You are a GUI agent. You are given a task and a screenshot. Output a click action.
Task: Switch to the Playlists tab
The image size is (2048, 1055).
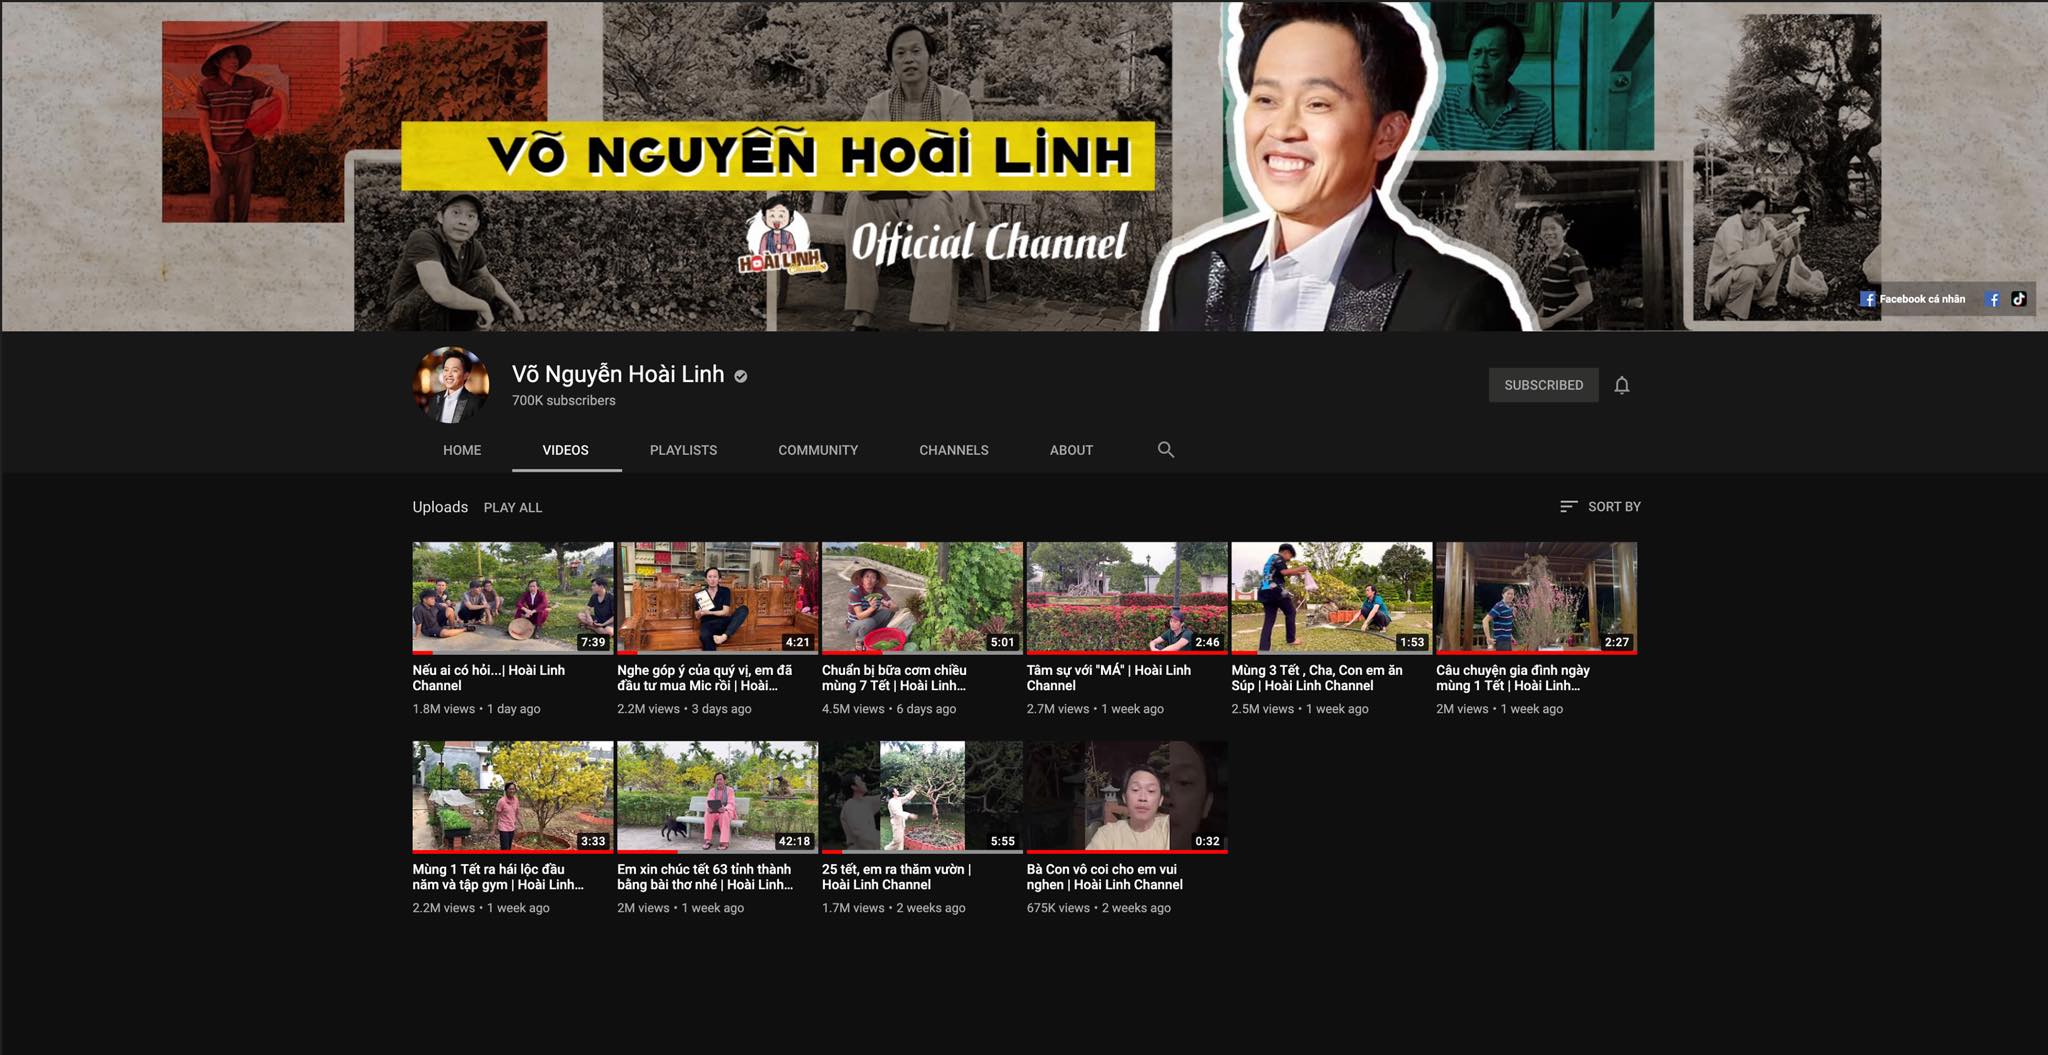683,450
